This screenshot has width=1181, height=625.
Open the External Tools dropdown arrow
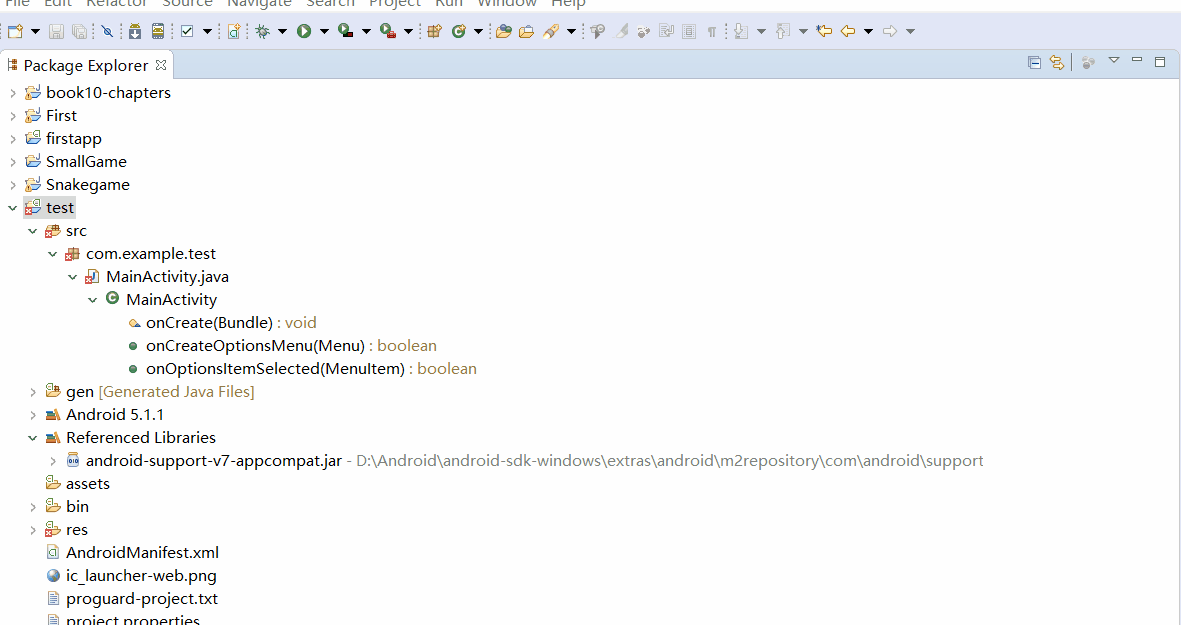click(408, 32)
